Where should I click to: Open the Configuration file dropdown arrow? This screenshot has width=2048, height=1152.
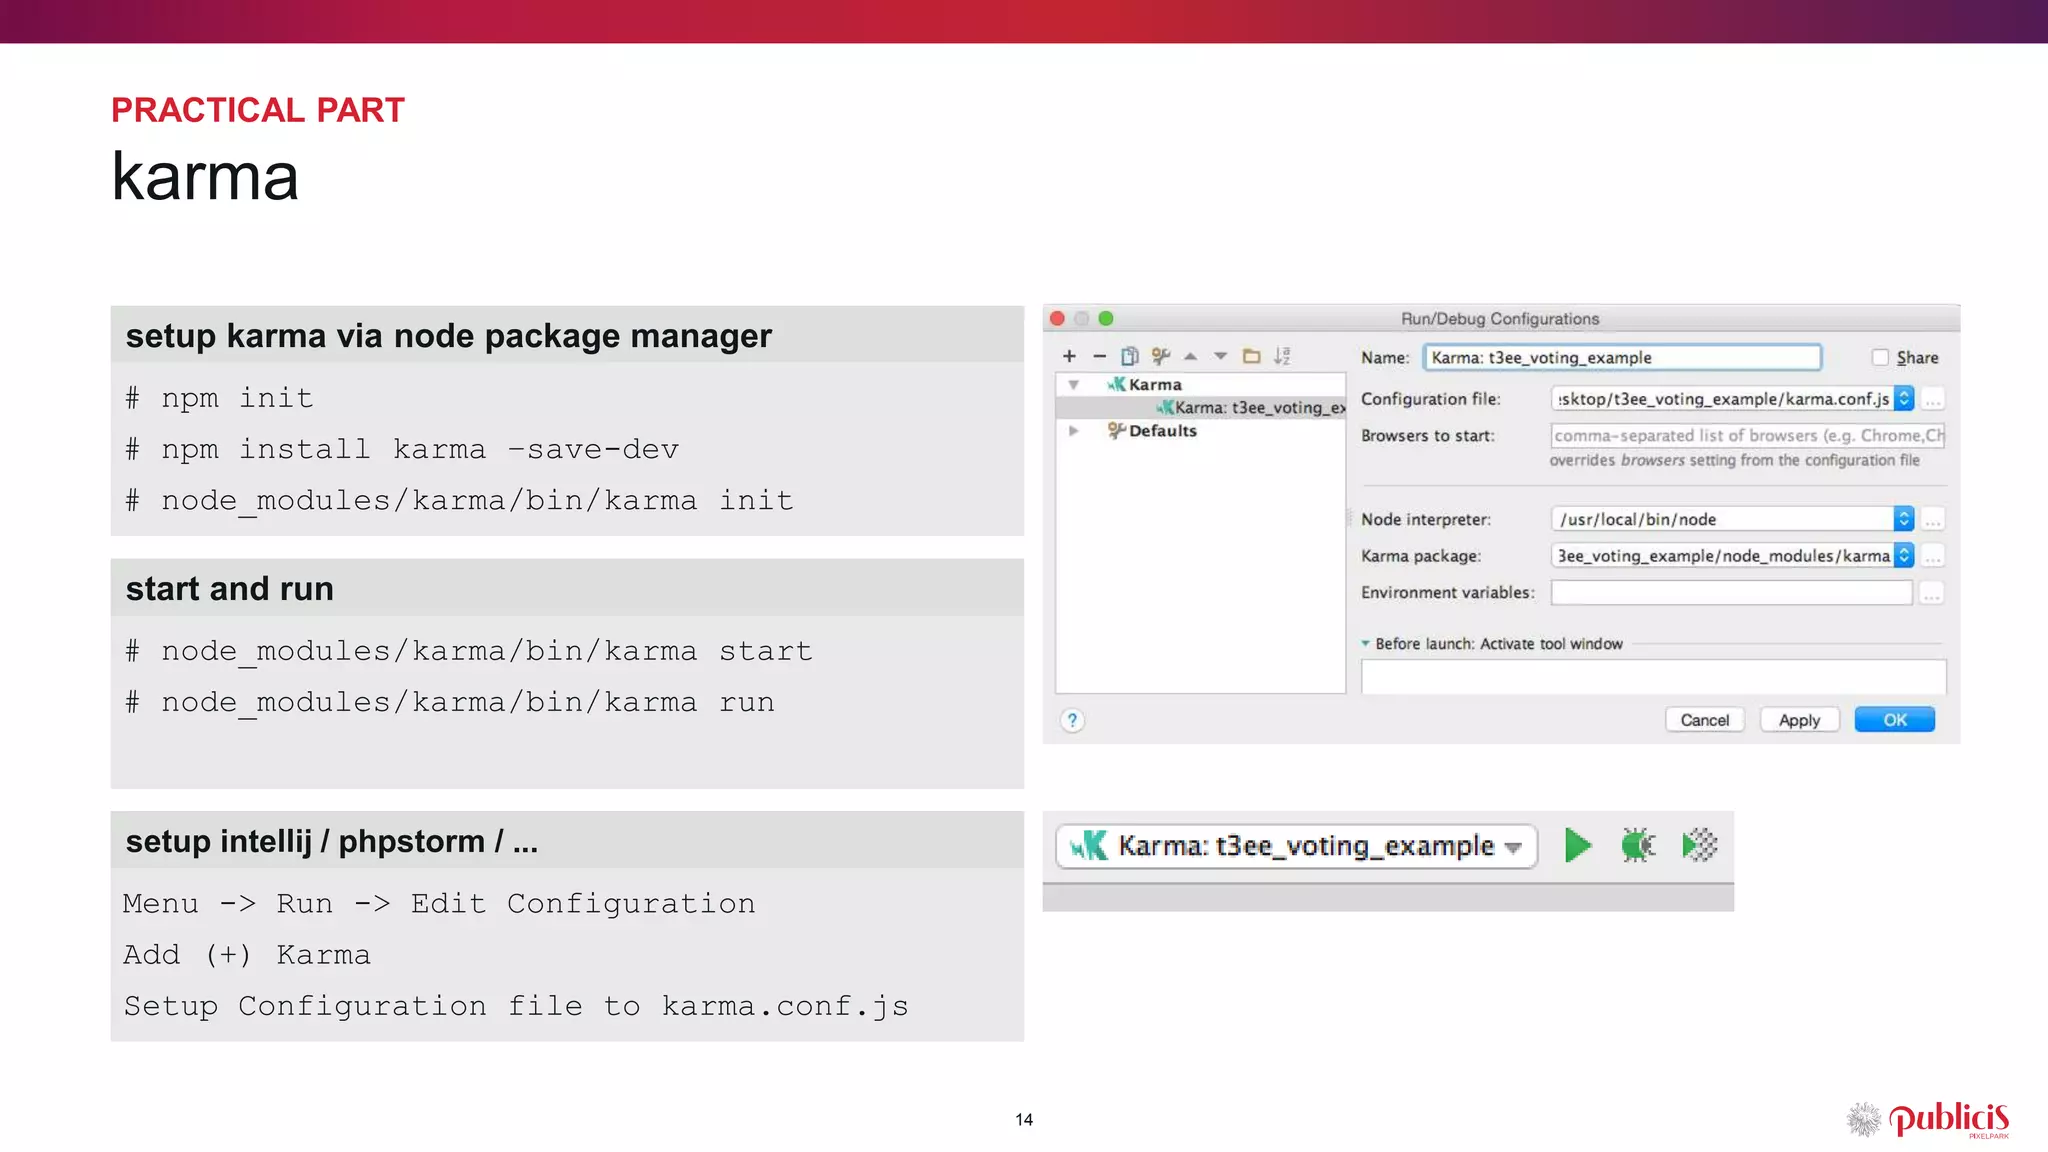(1904, 398)
